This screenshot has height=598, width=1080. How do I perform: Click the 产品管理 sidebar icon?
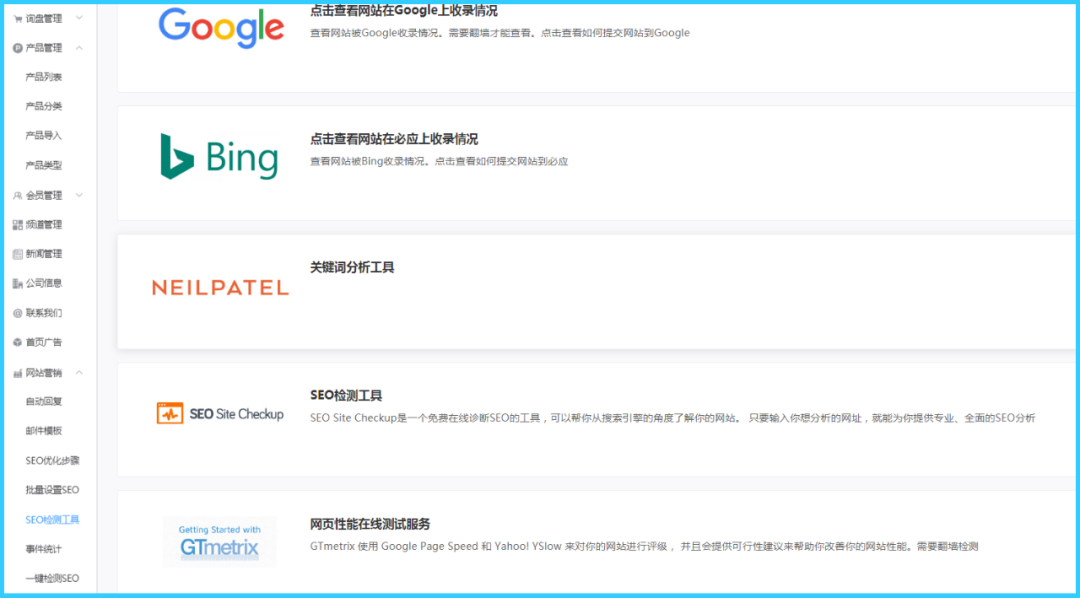click(18, 48)
